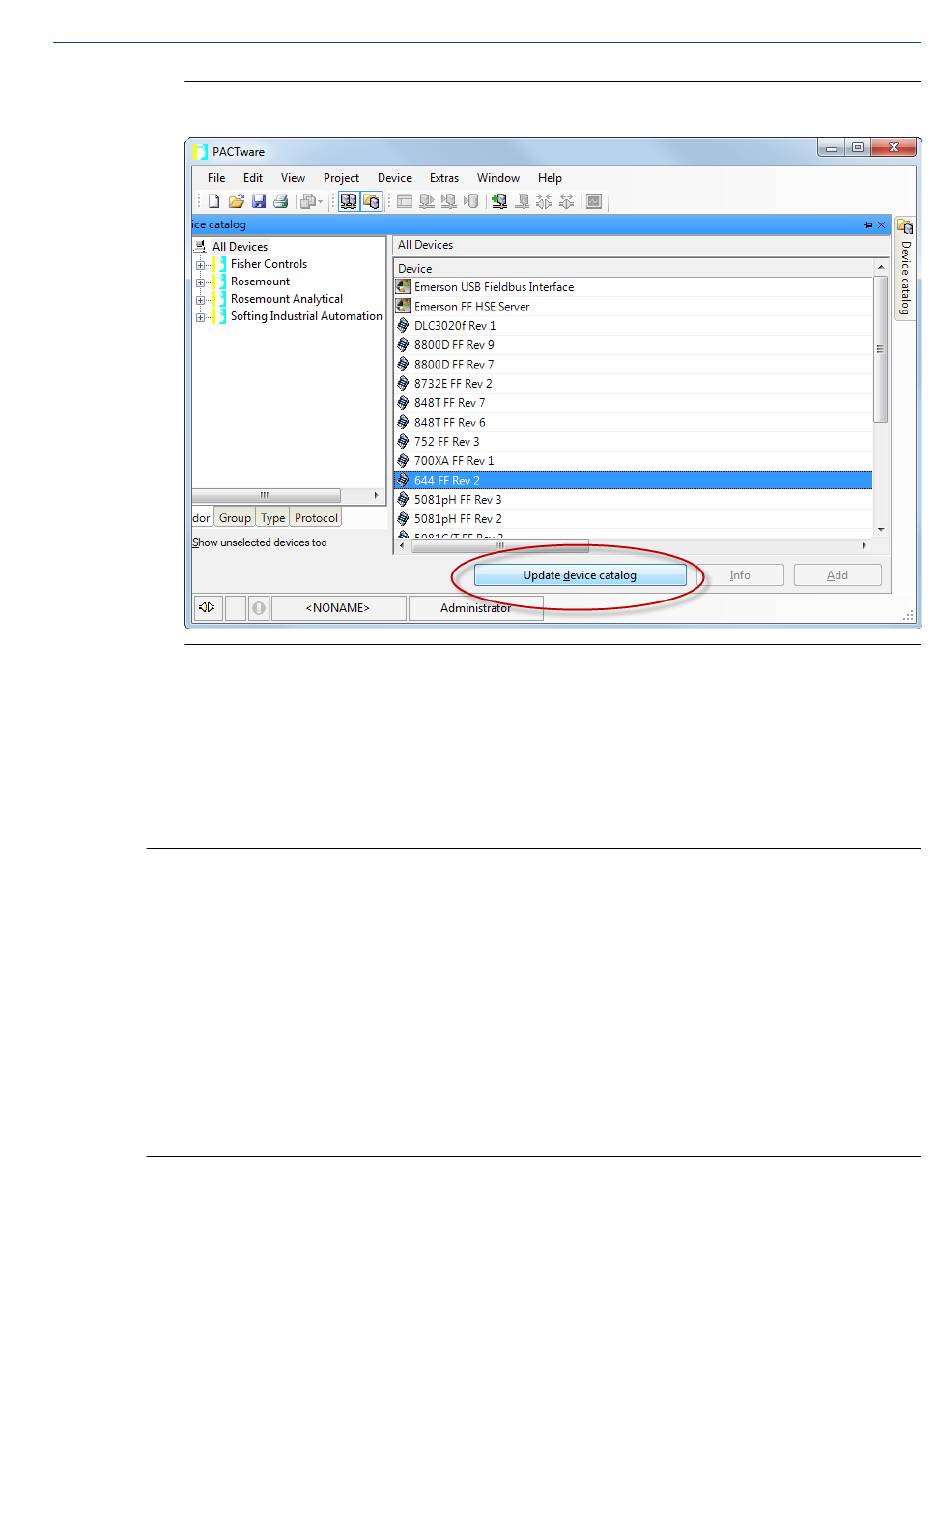Select Emerson USB Fieldbus Interface row
The width and height of the screenshot is (950, 1514).
[633, 287]
